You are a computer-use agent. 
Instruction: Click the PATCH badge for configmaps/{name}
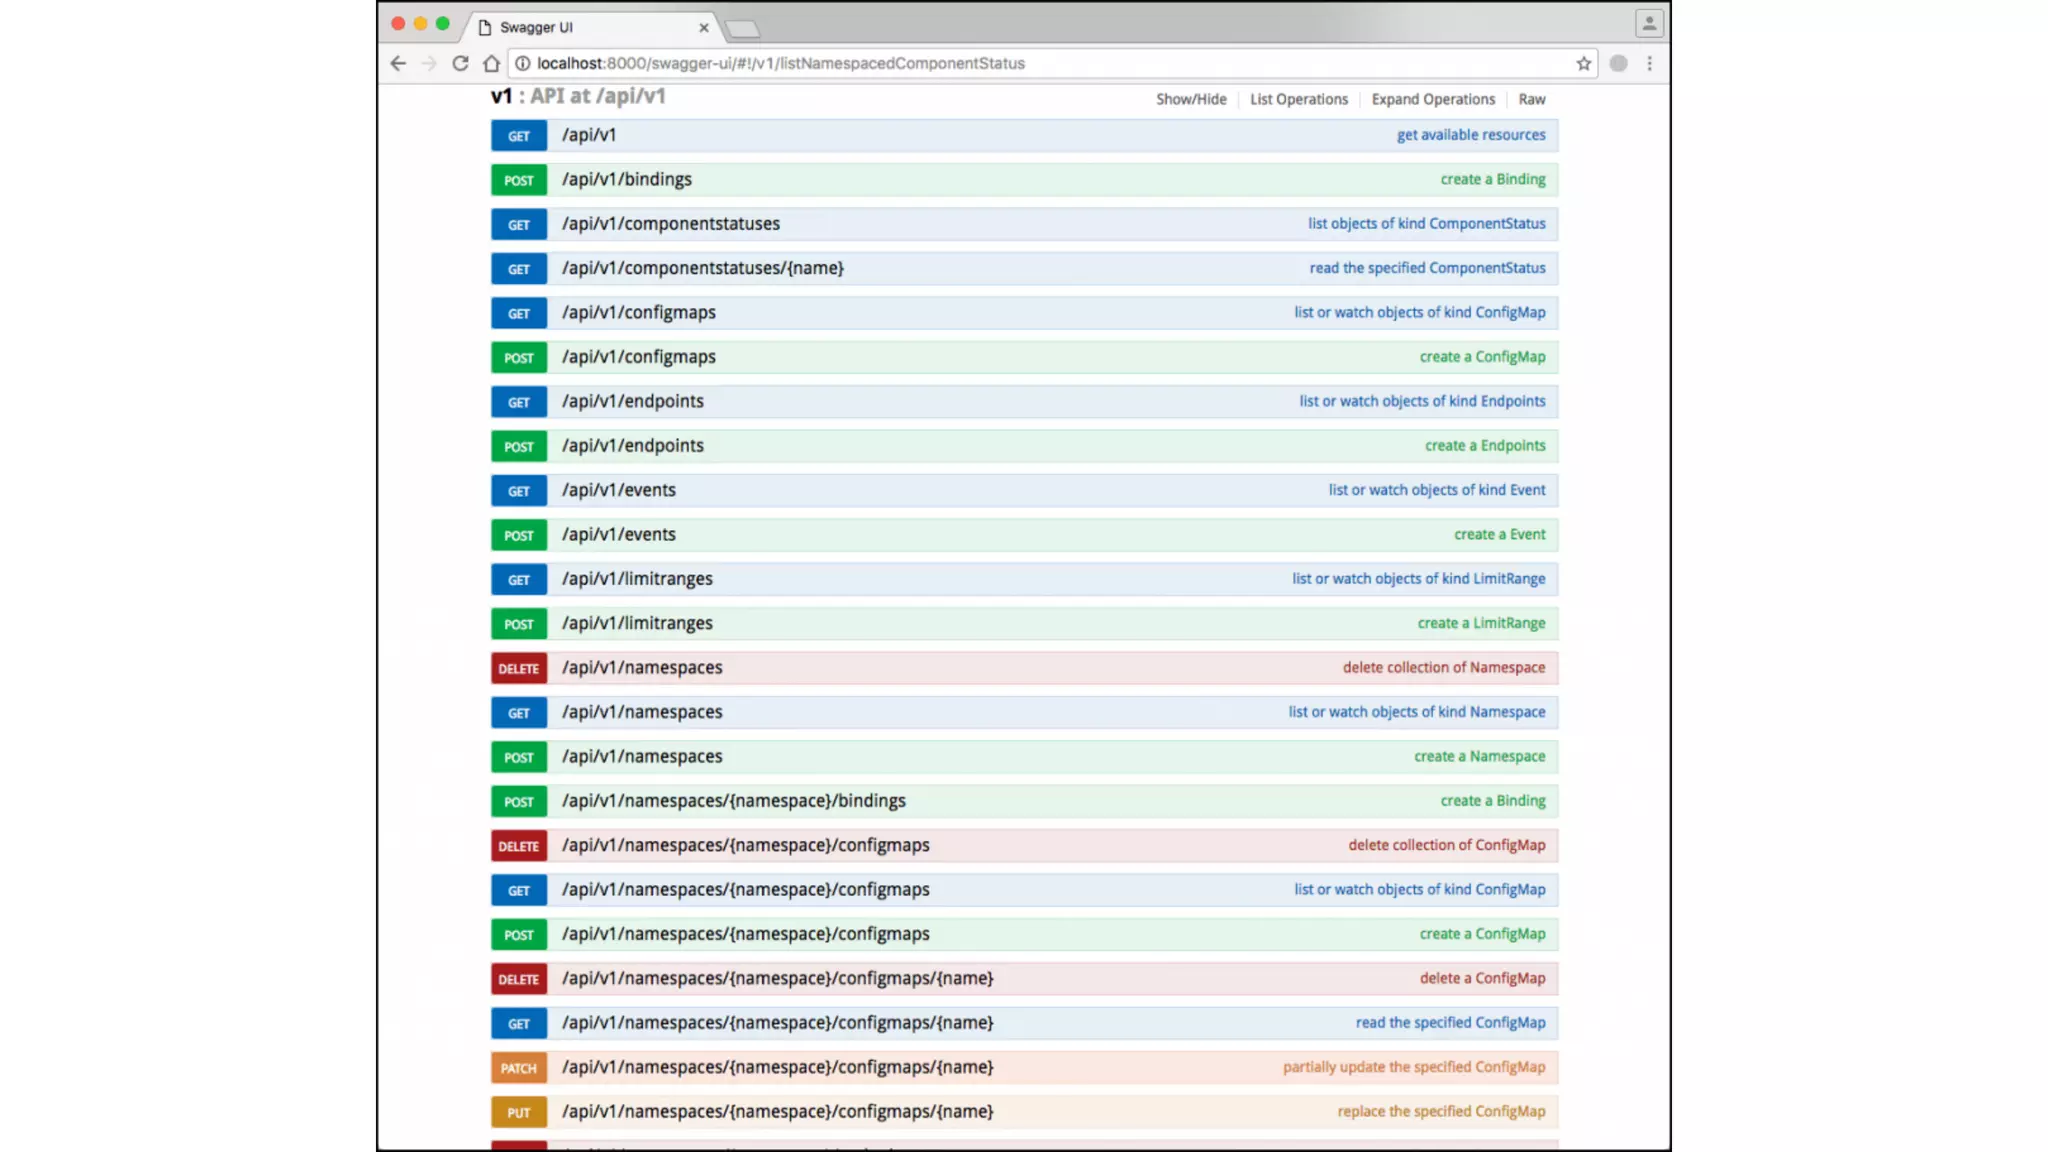tap(518, 1068)
